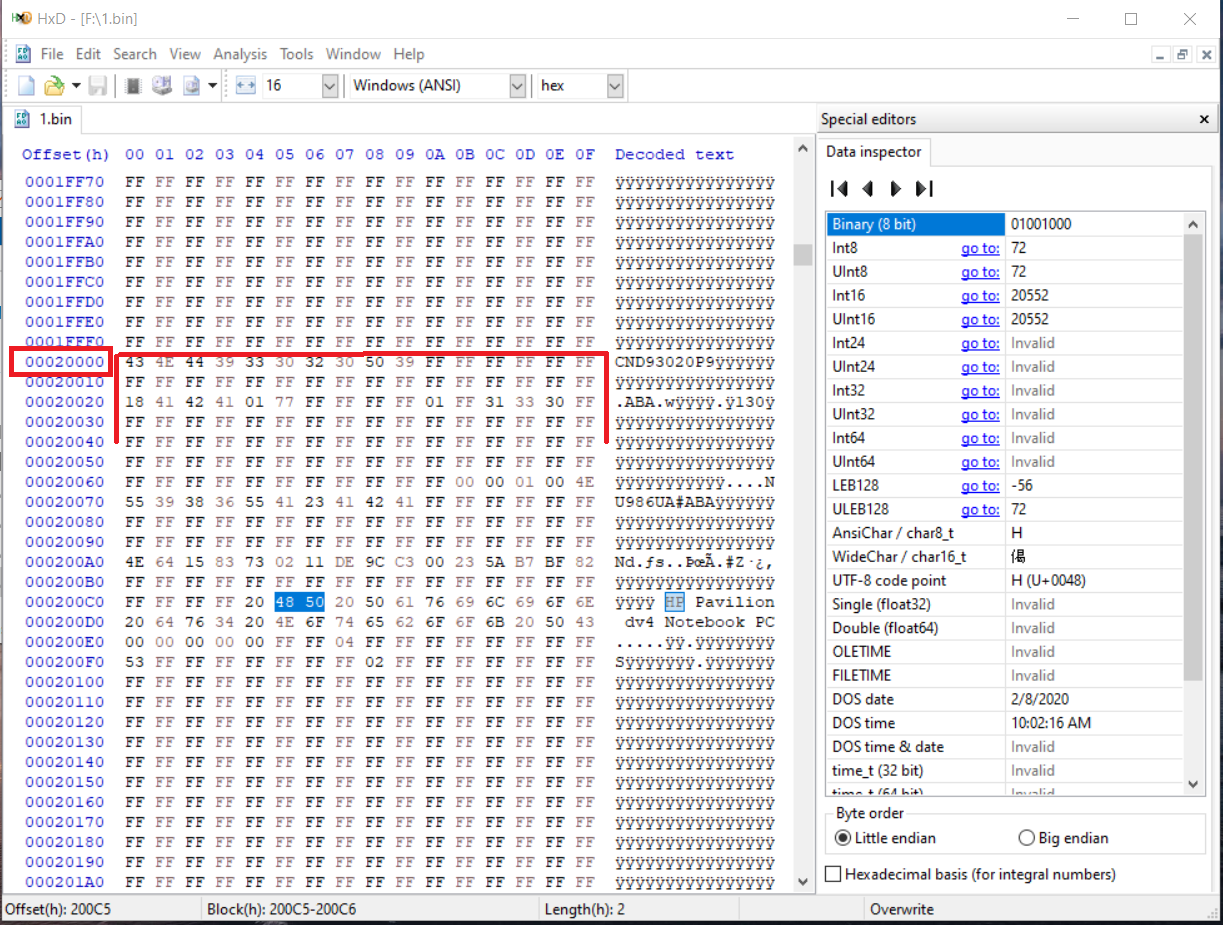1223x925 pixels.
Task: Enable Hexadecimal basis for integral numbers
Action: tap(833, 874)
